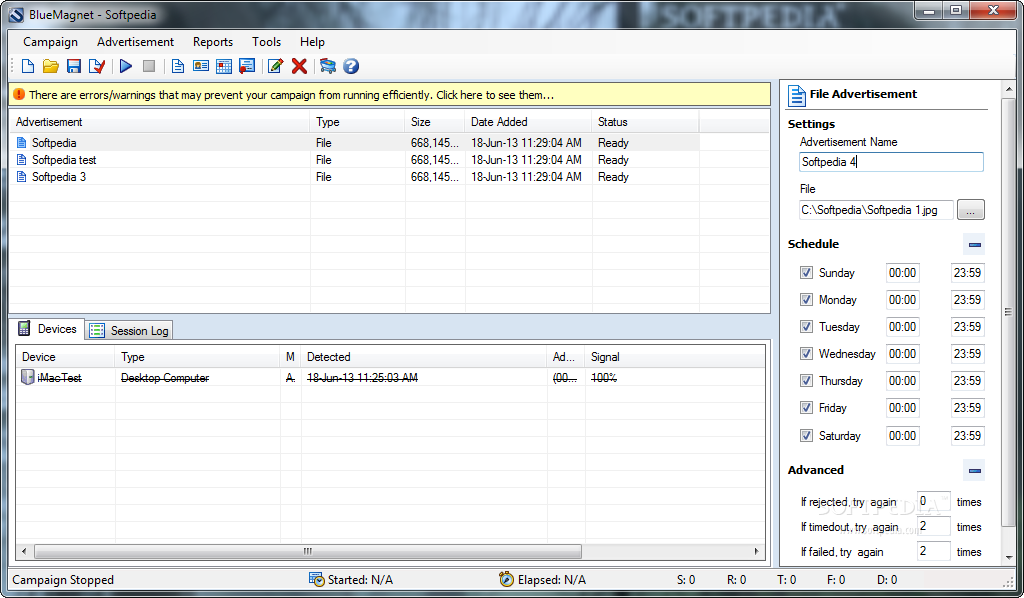Uncheck the Monday schedule checkbox

coord(806,300)
